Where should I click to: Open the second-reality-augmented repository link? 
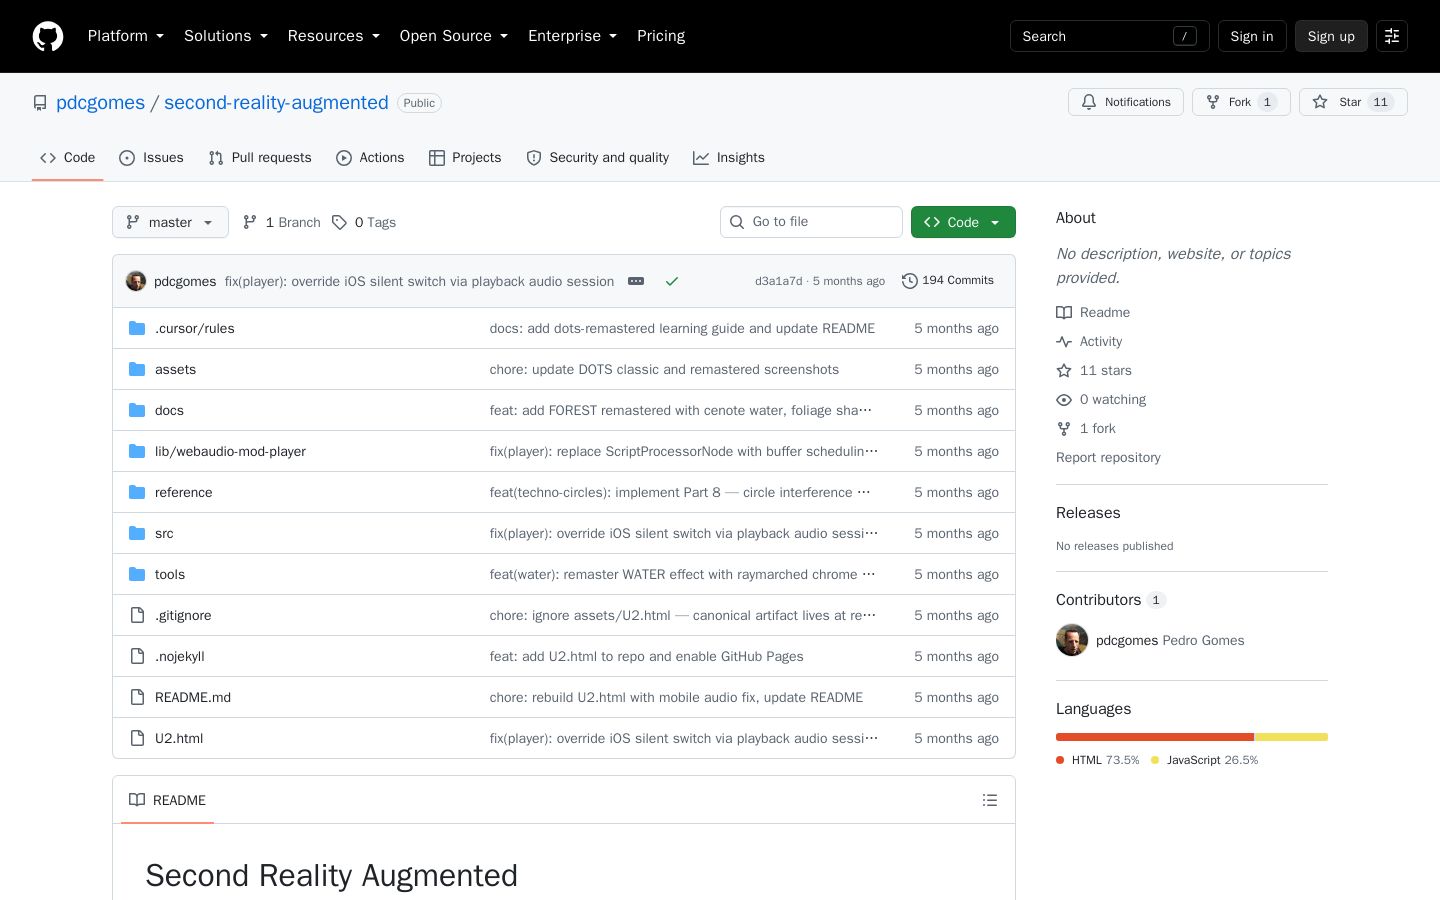click(276, 103)
